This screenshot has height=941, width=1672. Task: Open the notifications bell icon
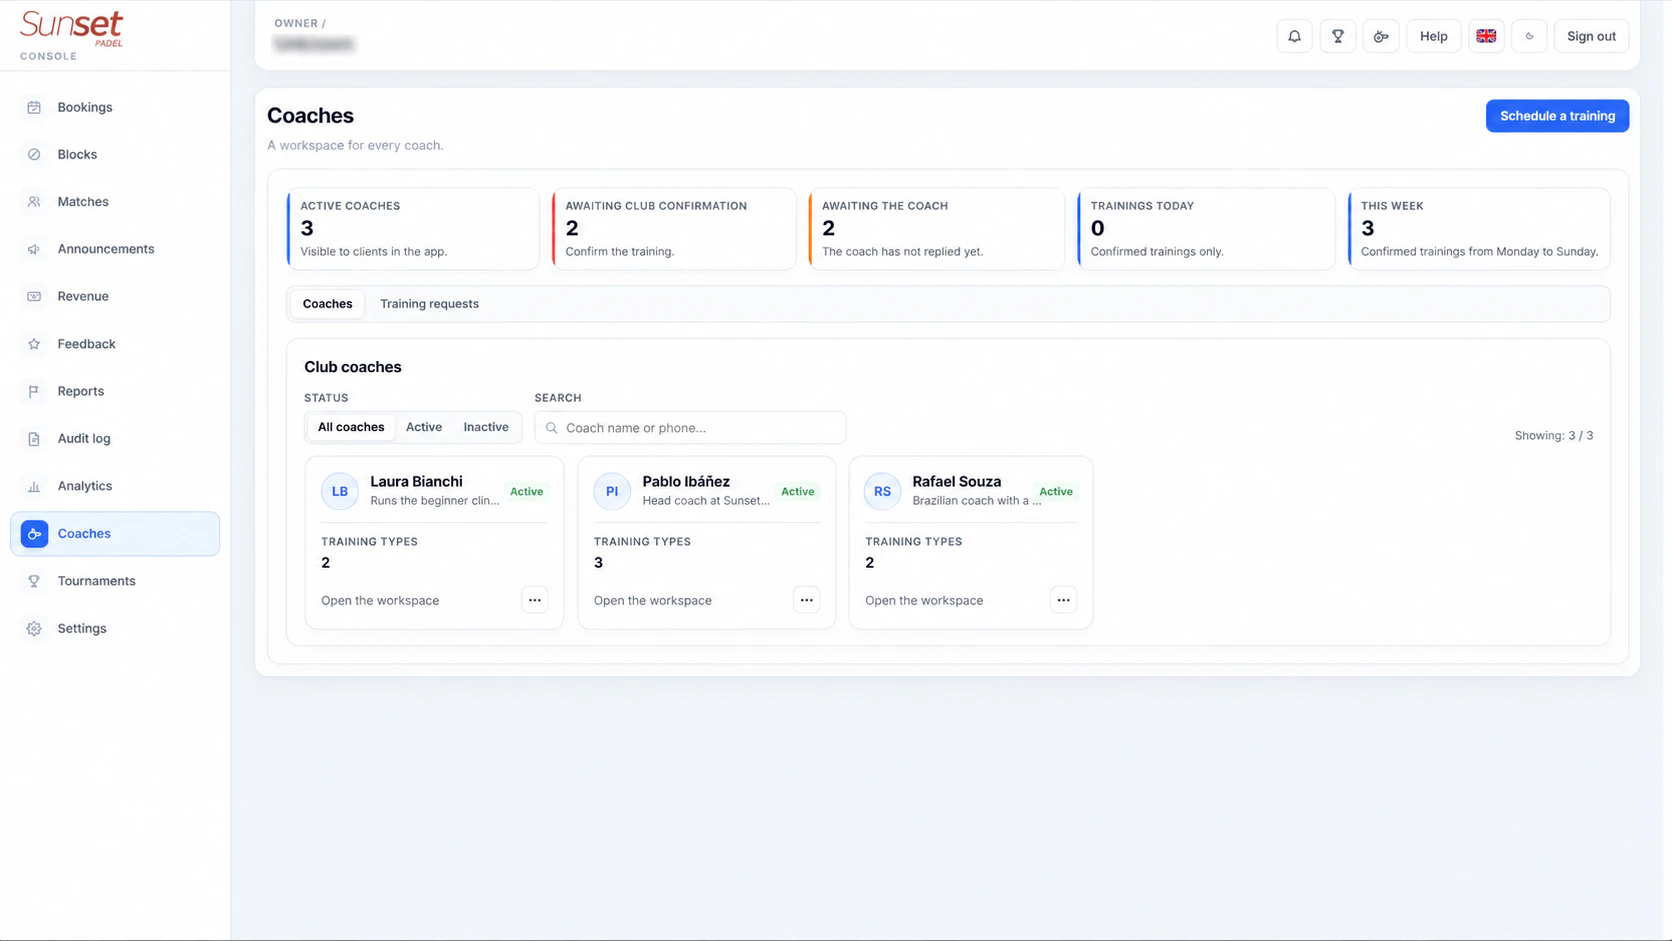tap(1294, 36)
